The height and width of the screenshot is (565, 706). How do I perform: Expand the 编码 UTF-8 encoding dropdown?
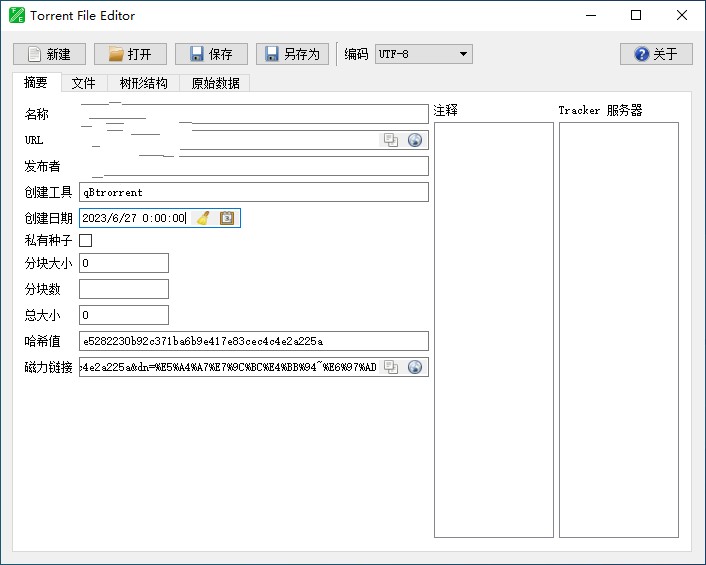(424, 54)
